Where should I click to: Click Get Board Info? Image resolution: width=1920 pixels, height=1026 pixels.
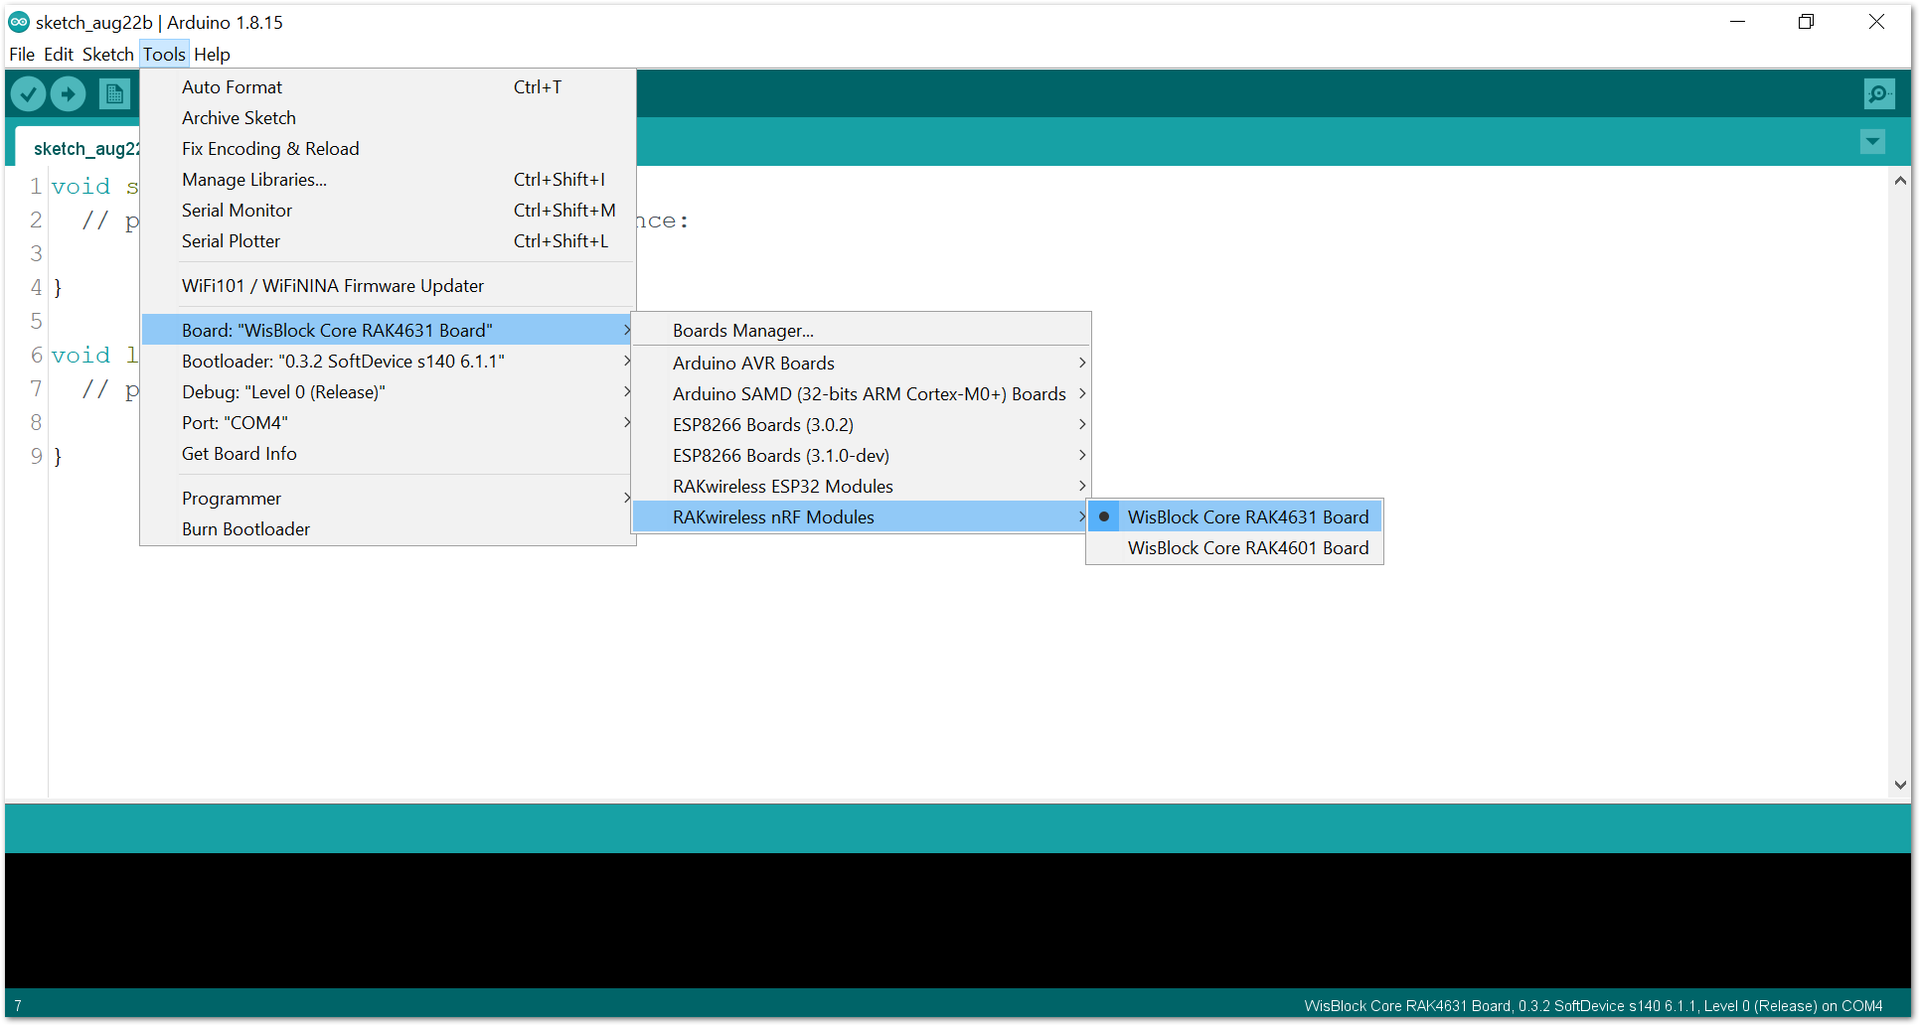click(x=388, y=454)
